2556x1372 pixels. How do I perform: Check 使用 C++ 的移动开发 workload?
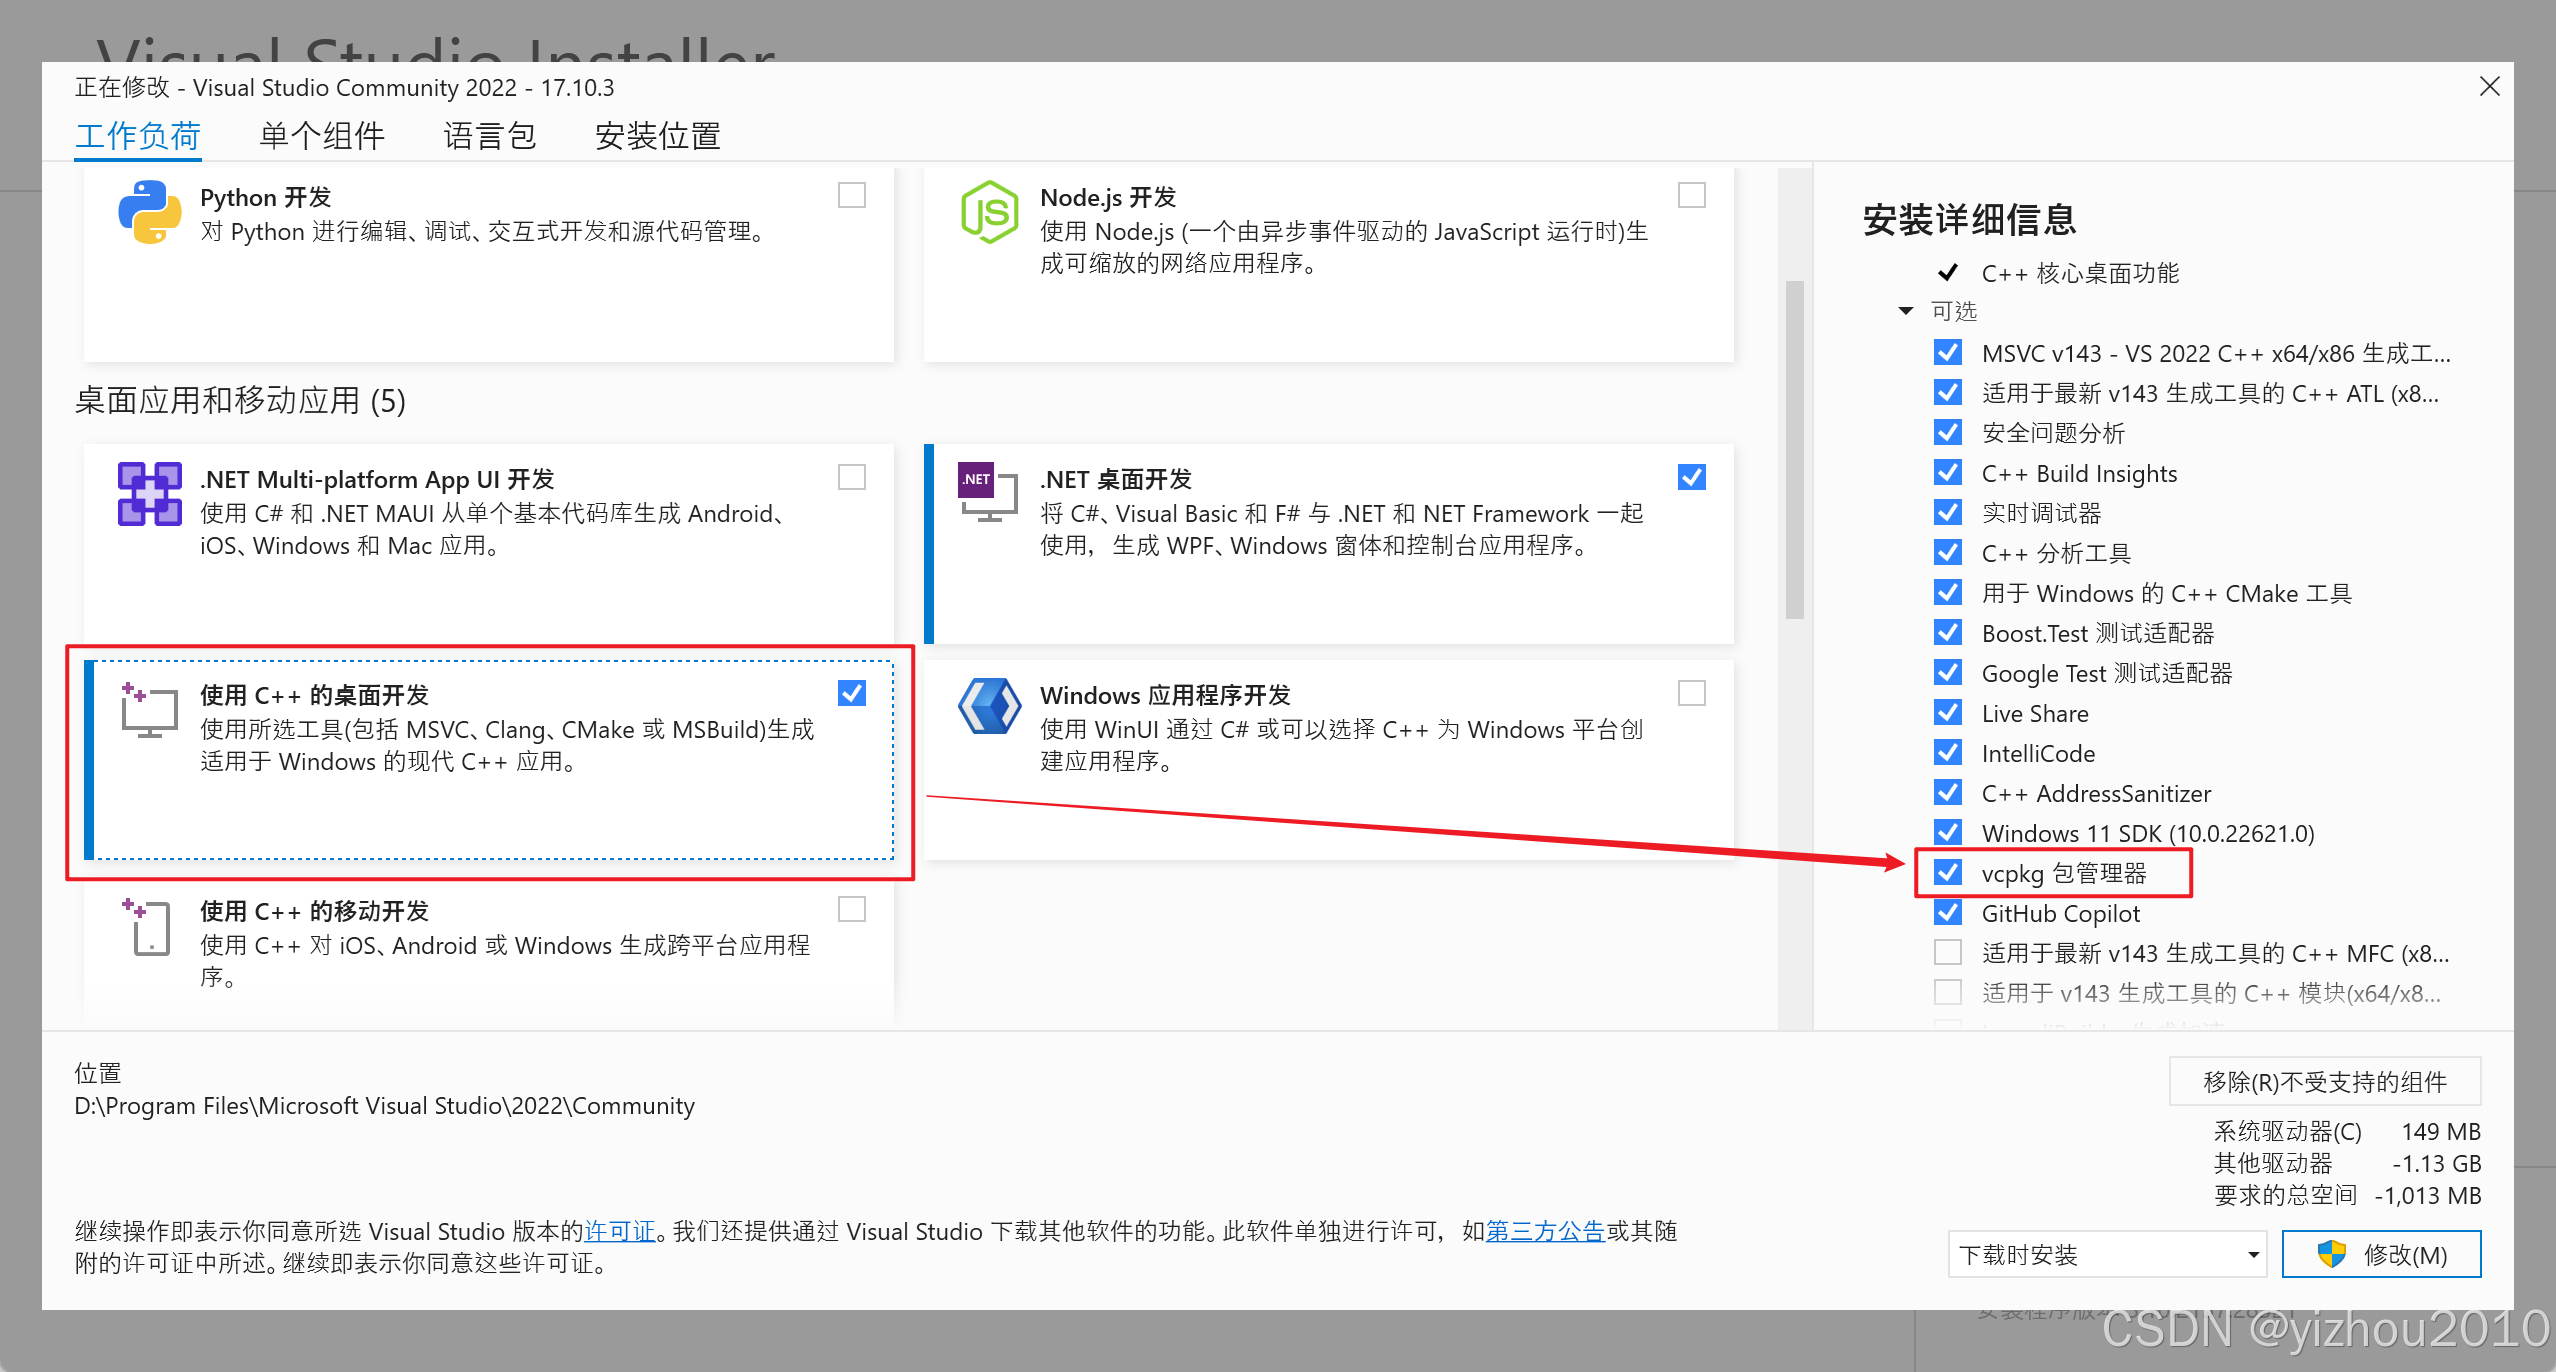pyautogui.click(x=852, y=909)
